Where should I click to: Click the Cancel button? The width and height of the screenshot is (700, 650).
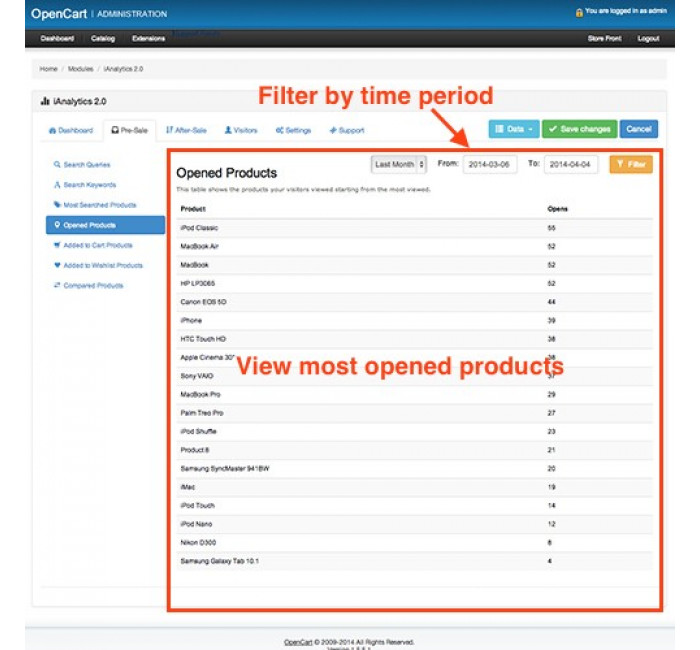tap(638, 129)
